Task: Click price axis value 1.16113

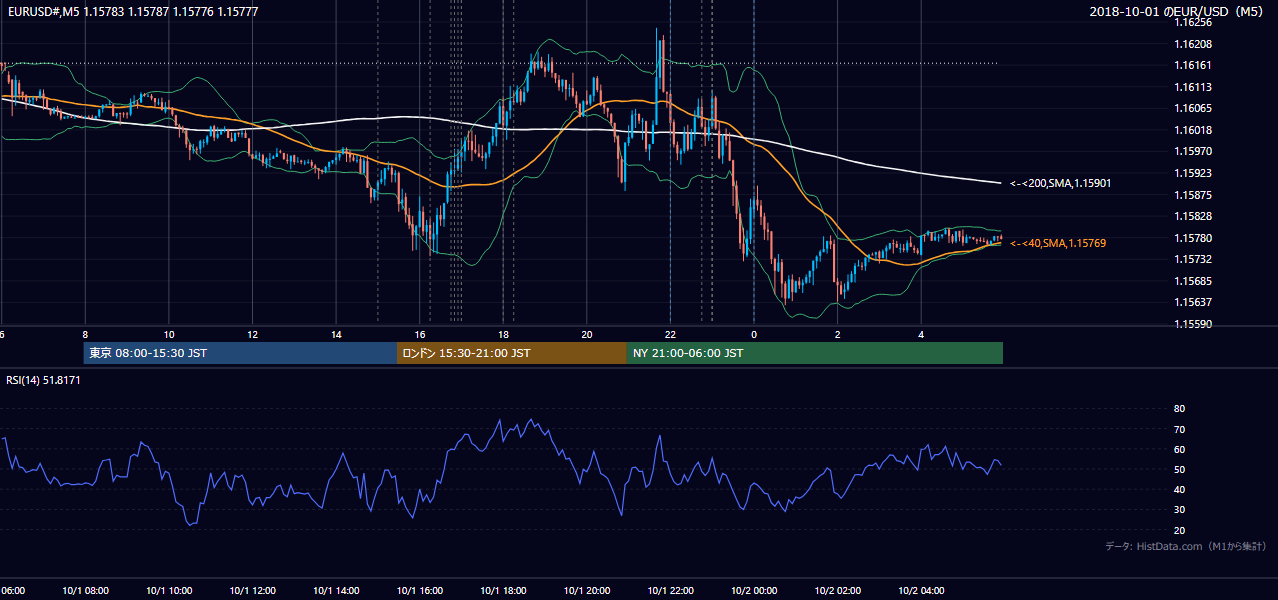Action: pos(1193,87)
